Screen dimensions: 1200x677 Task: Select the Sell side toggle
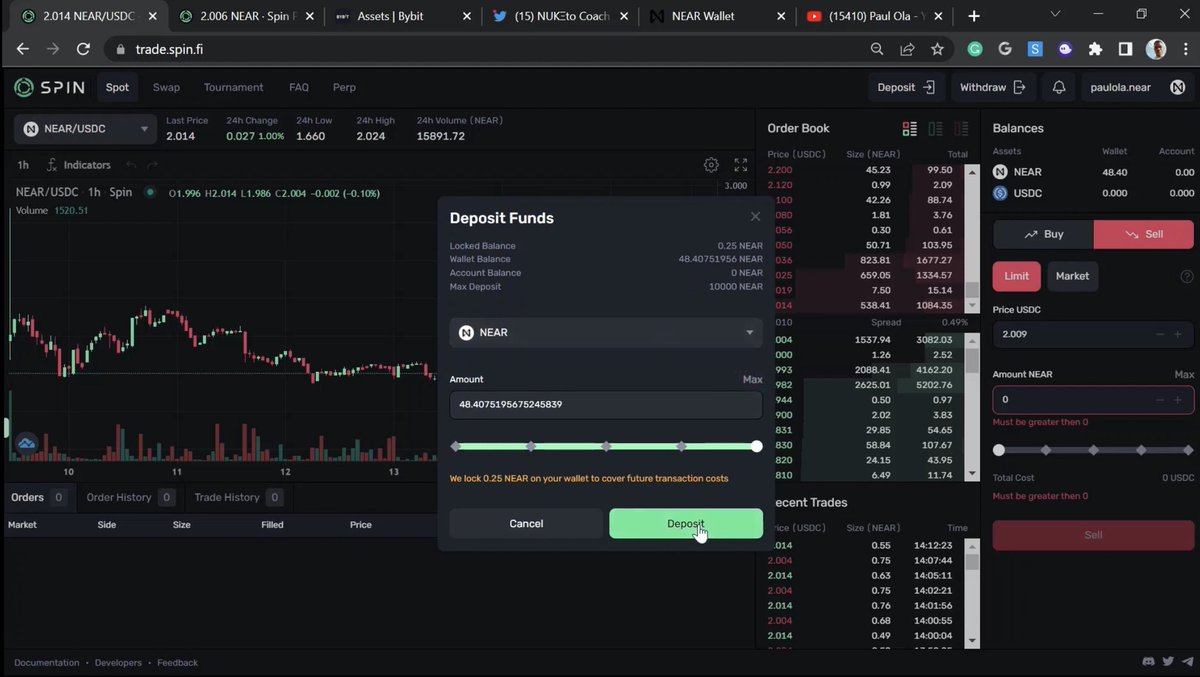click(1144, 234)
